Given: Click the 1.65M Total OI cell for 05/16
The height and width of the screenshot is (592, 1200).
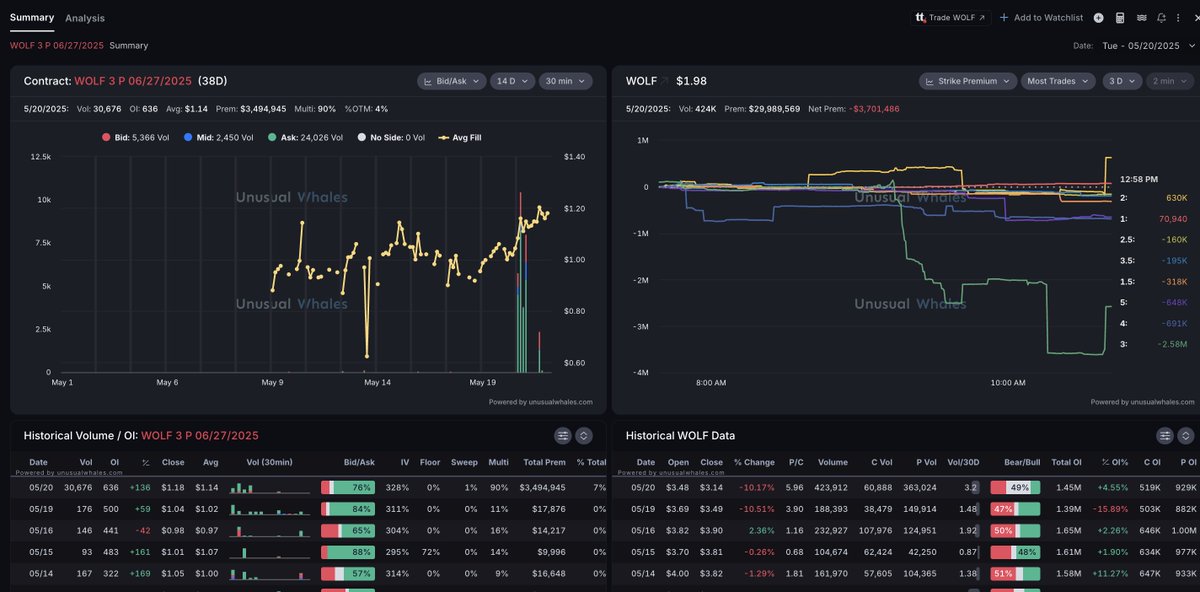Looking at the screenshot, I should point(1067,530).
